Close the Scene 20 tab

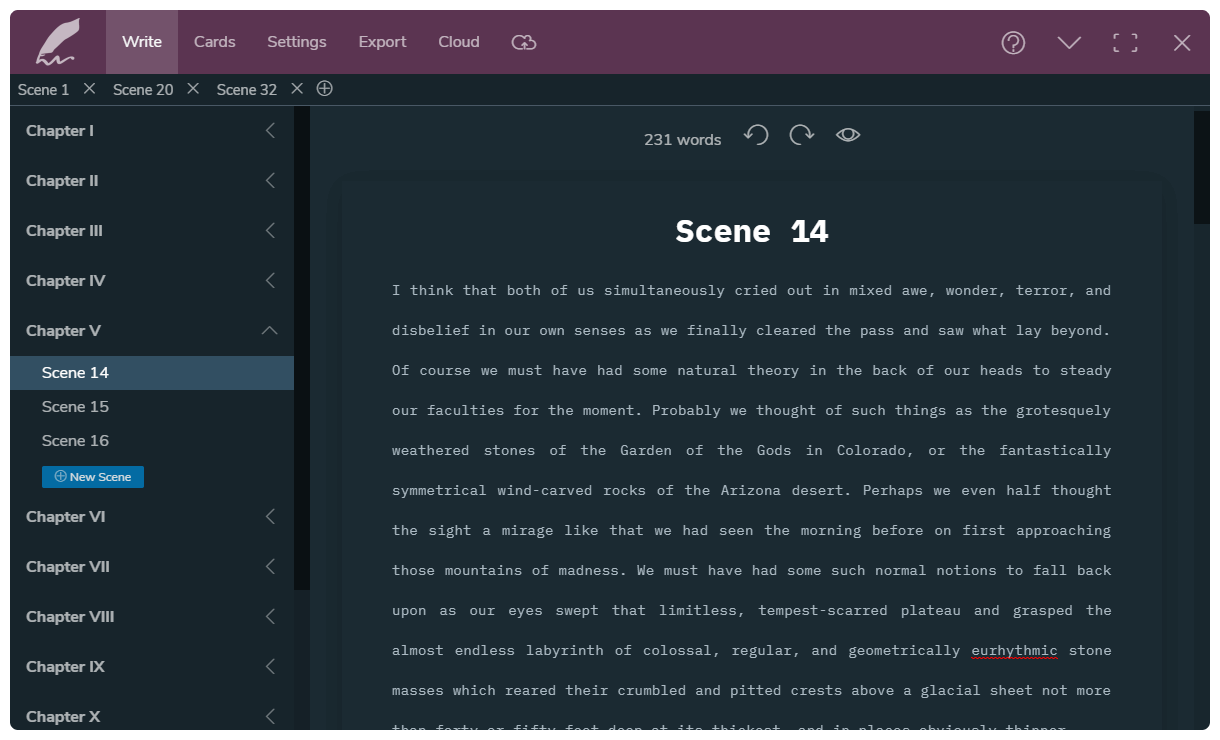click(193, 89)
